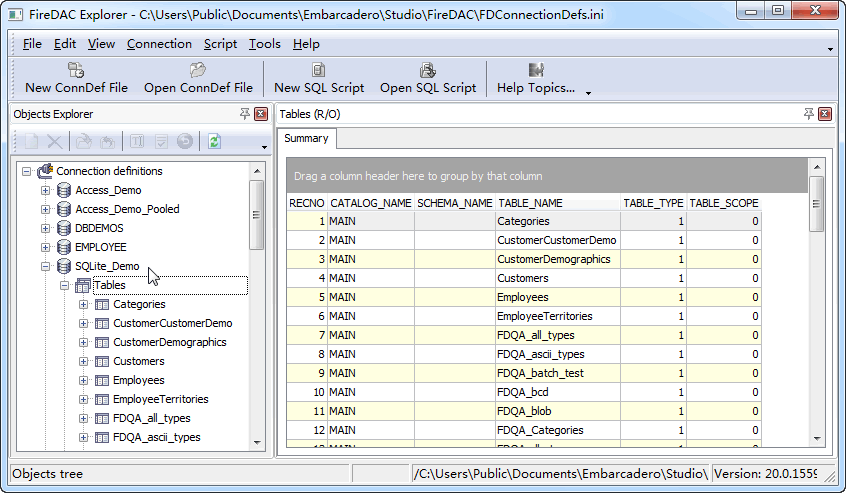Click the greyed rename text icon in Objects Explorer
This screenshot has height=493, width=846.
point(137,141)
